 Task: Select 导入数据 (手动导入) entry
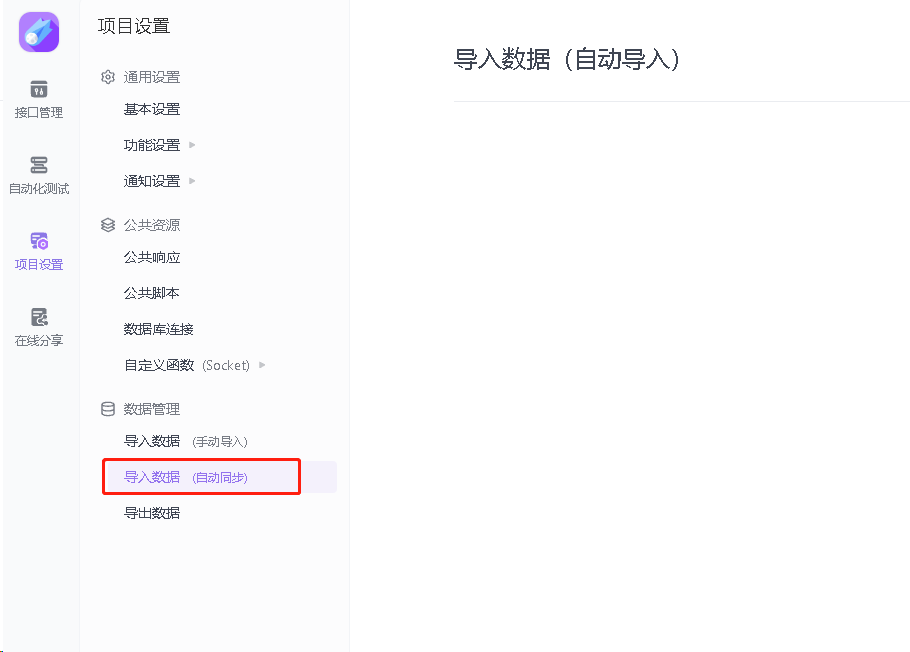[x=185, y=441]
